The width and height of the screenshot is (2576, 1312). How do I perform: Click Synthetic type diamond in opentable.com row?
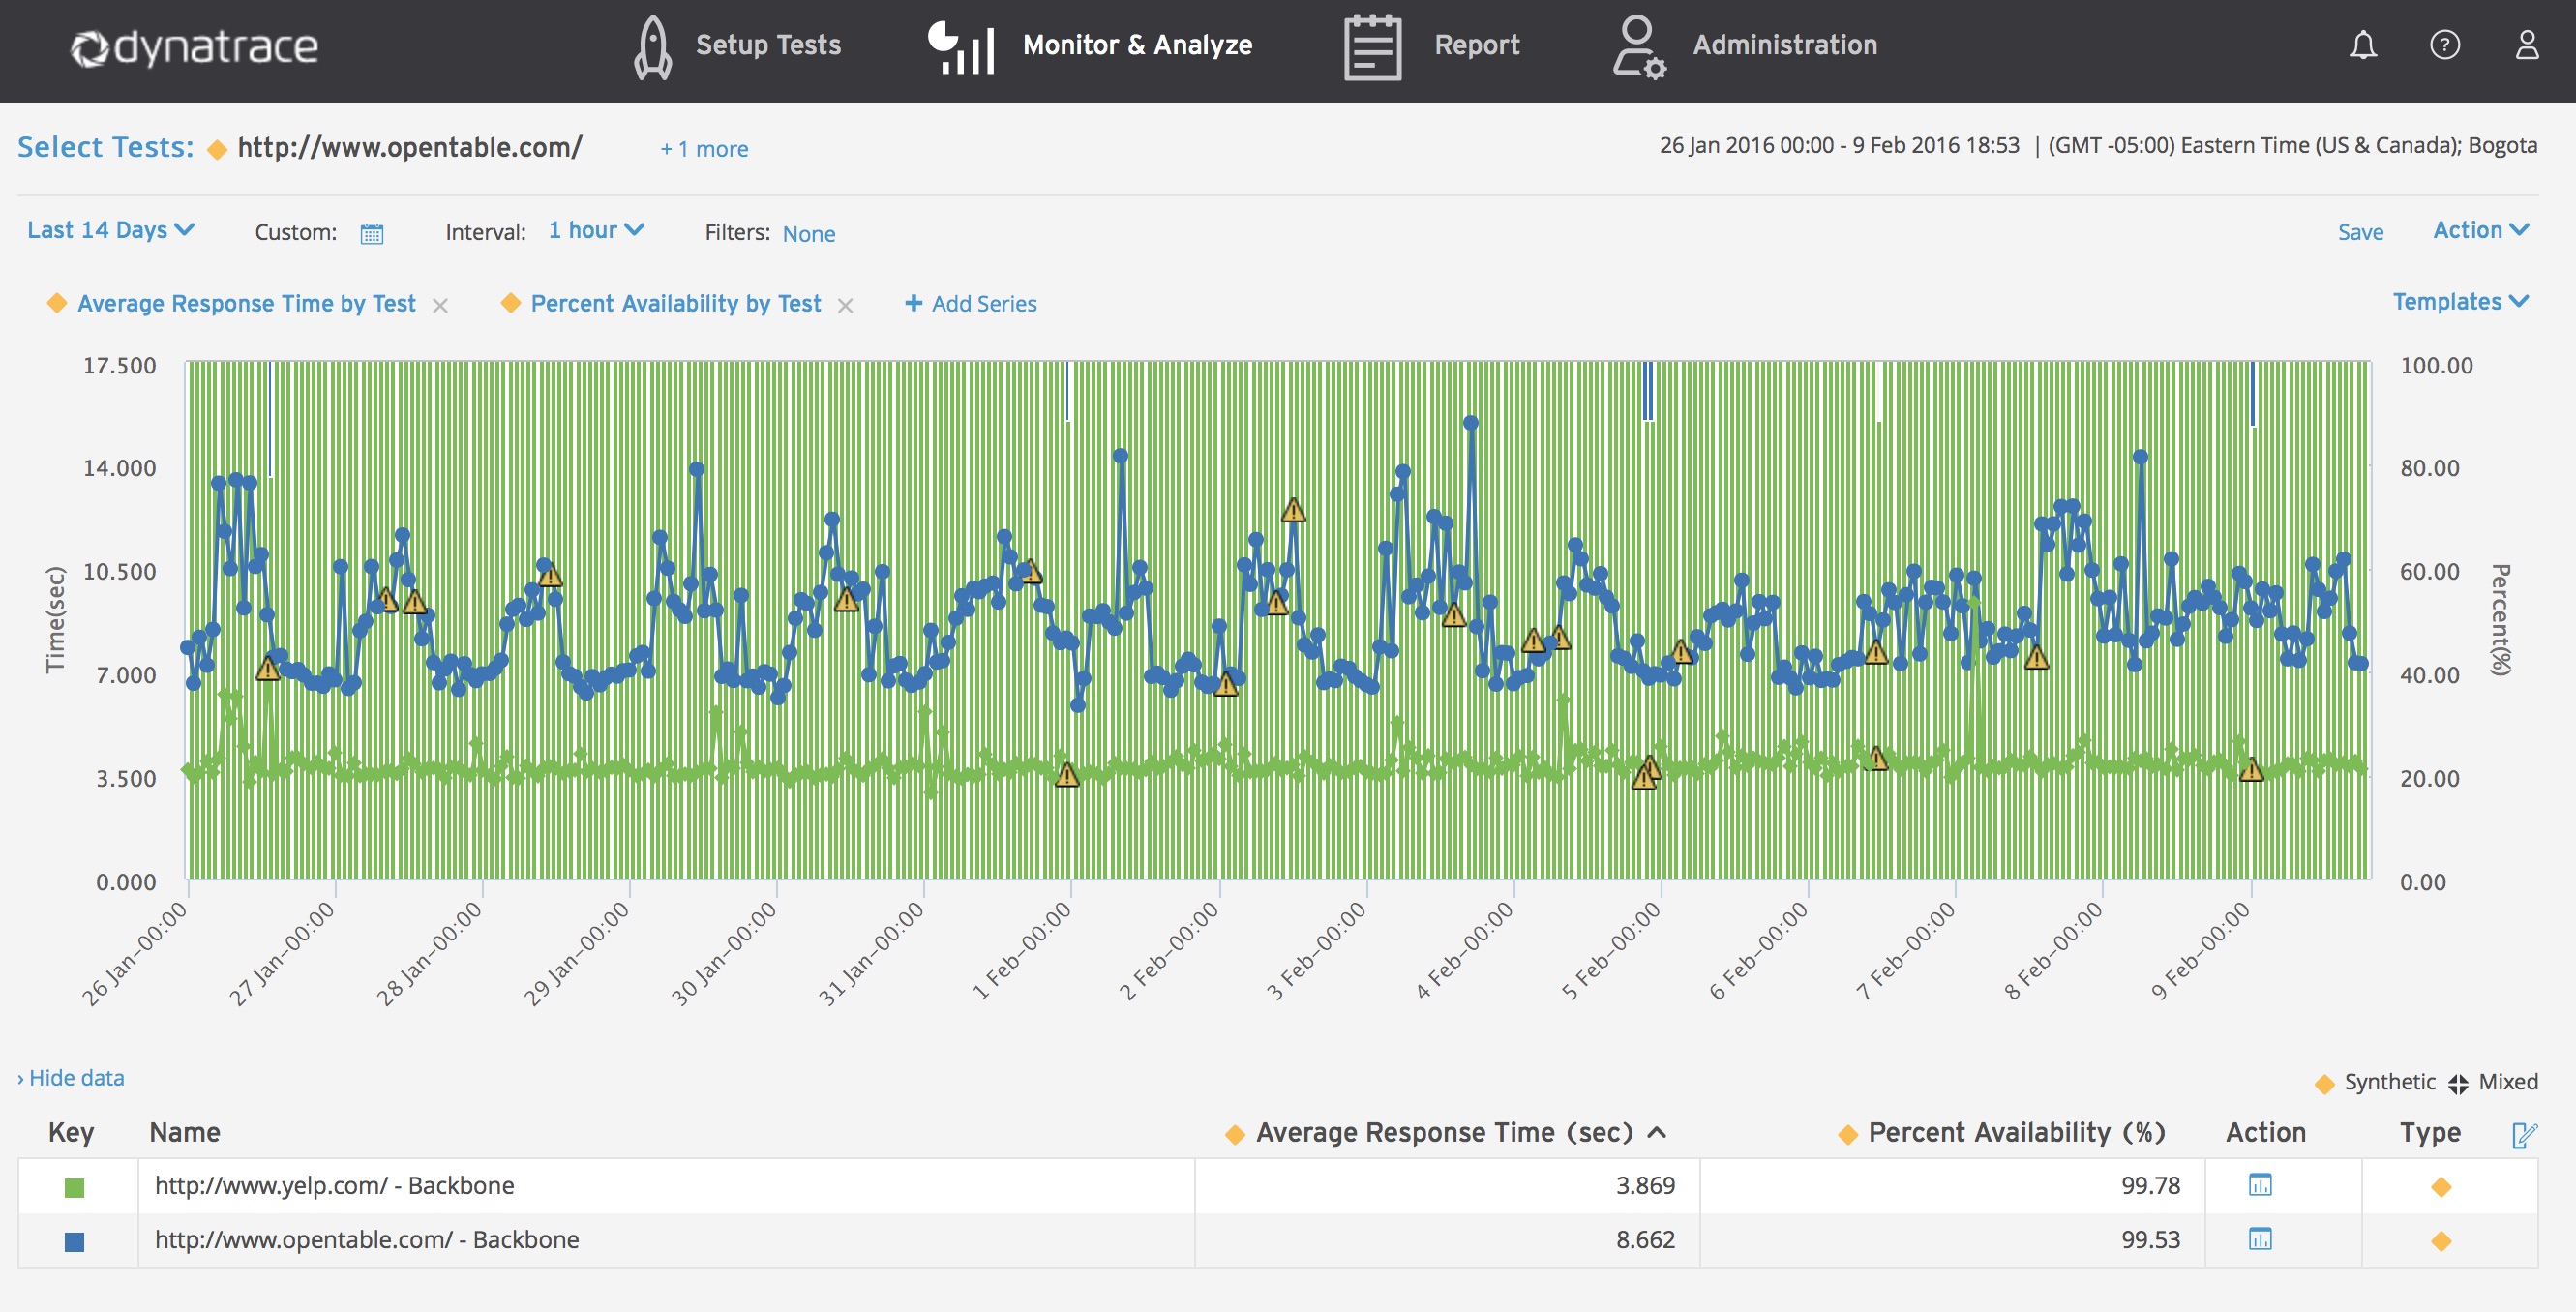coord(2441,1241)
